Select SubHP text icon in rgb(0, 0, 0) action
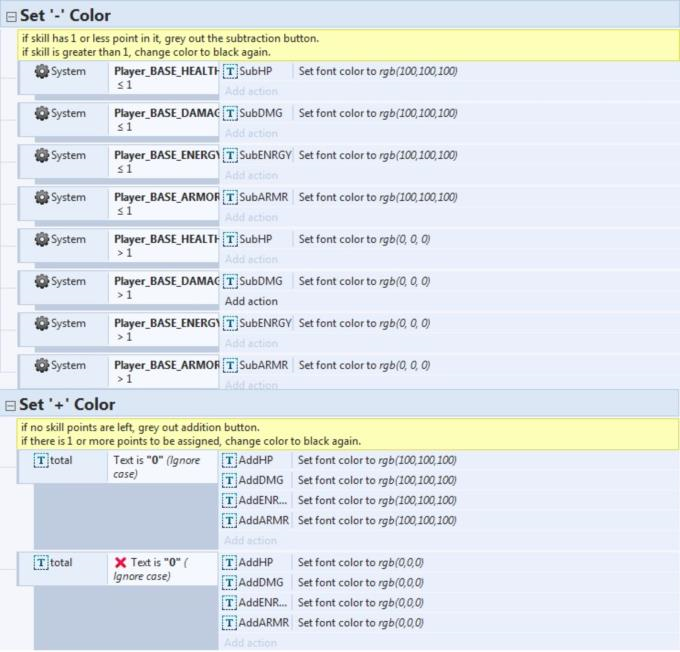 coord(230,240)
